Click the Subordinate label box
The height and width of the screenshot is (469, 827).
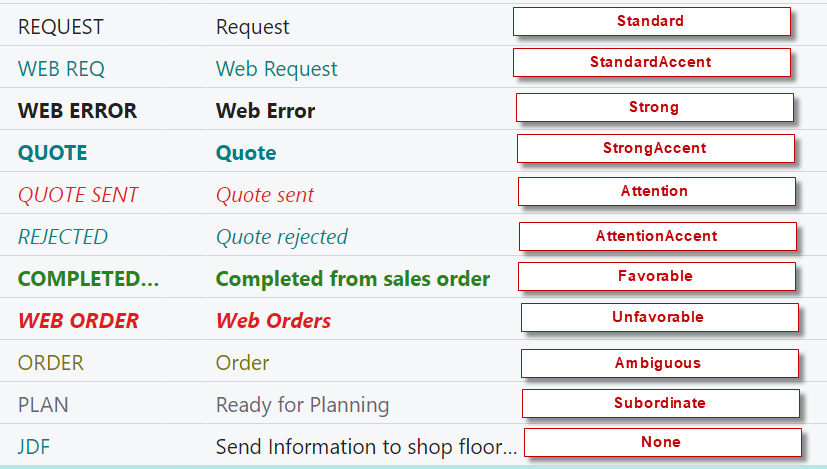(x=660, y=404)
